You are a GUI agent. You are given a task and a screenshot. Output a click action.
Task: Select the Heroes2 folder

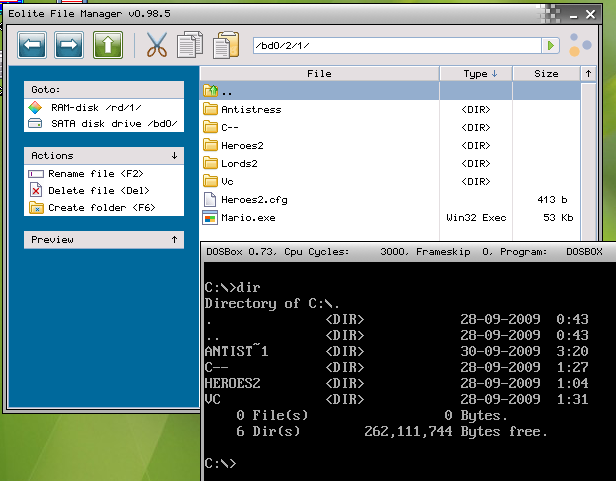point(241,145)
